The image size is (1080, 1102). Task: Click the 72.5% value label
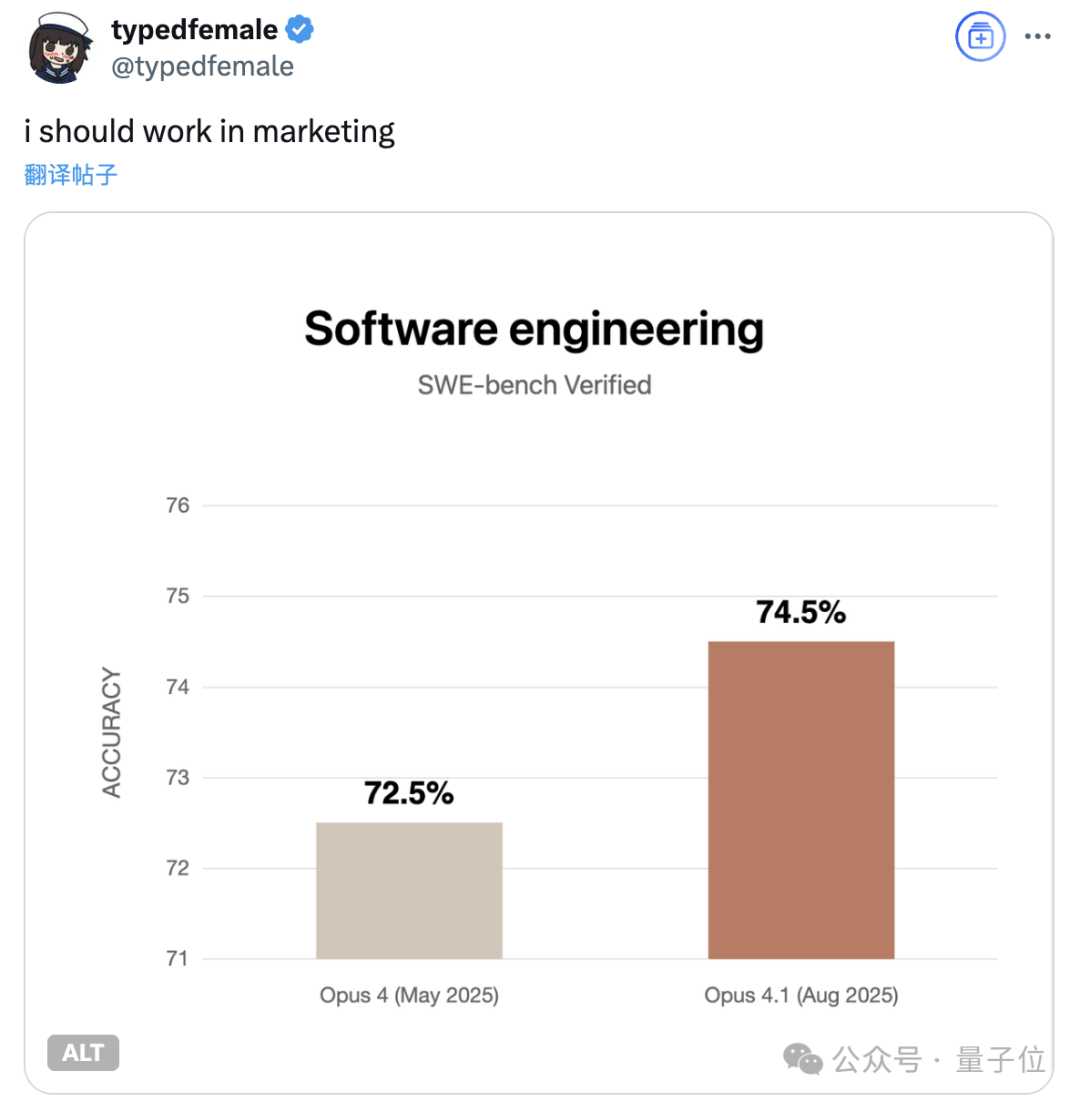[x=409, y=793]
